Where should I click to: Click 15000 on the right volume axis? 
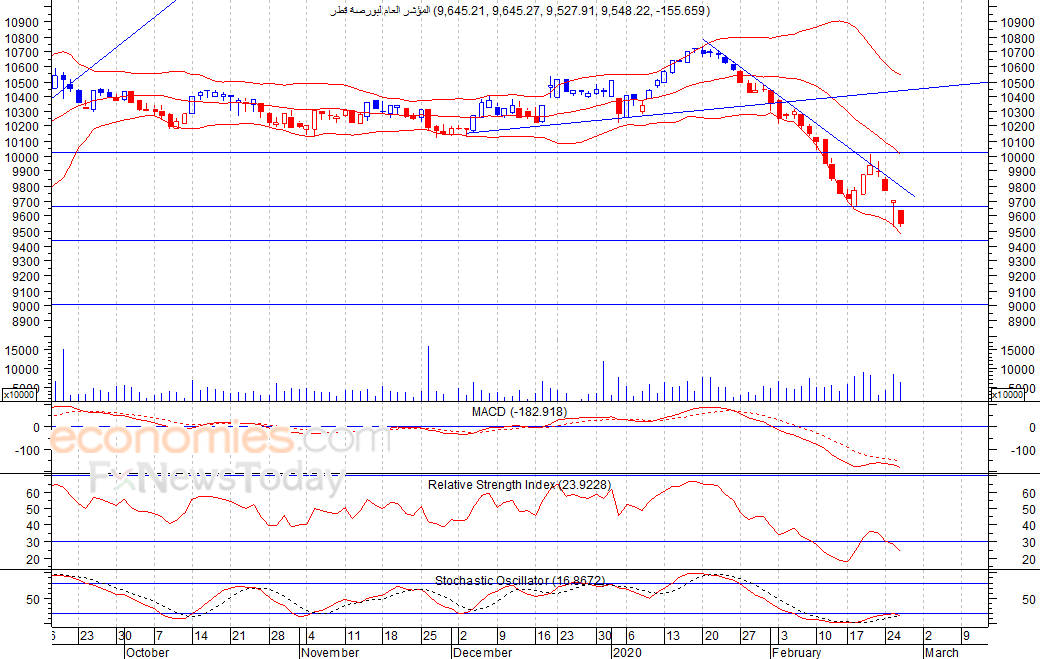pyautogui.click(x=1017, y=351)
